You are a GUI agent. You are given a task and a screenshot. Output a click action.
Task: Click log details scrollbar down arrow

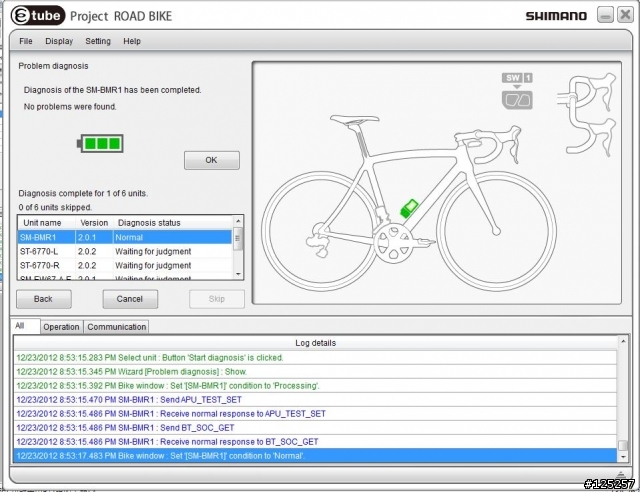[x=623, y=457]
